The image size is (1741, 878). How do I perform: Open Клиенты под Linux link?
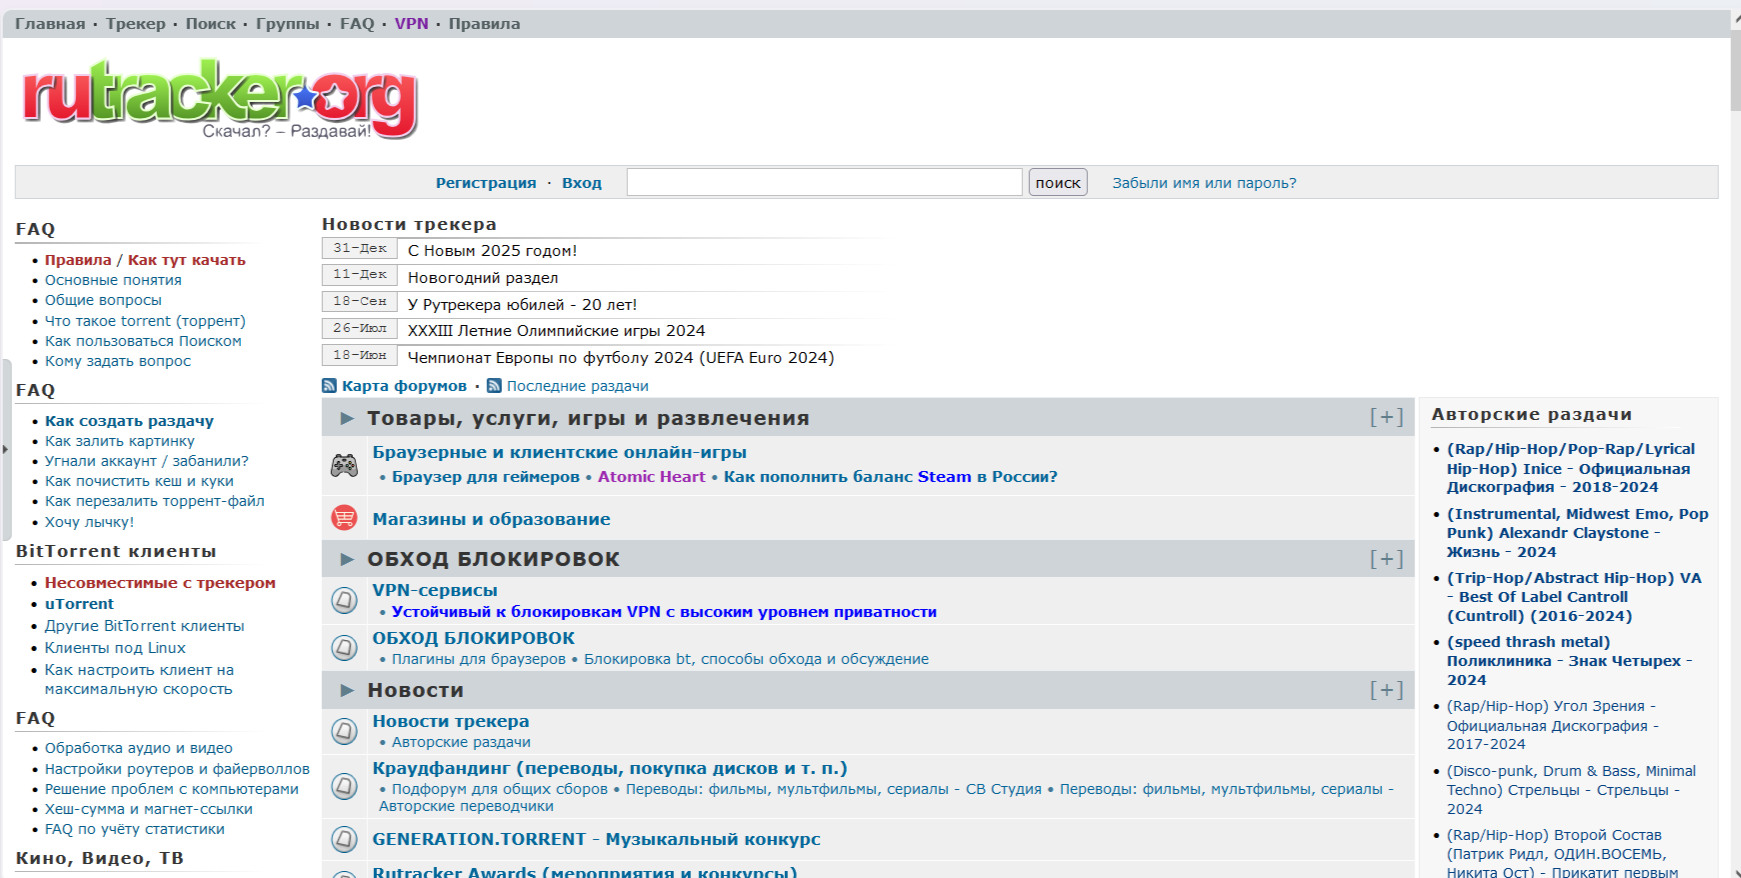115,648
